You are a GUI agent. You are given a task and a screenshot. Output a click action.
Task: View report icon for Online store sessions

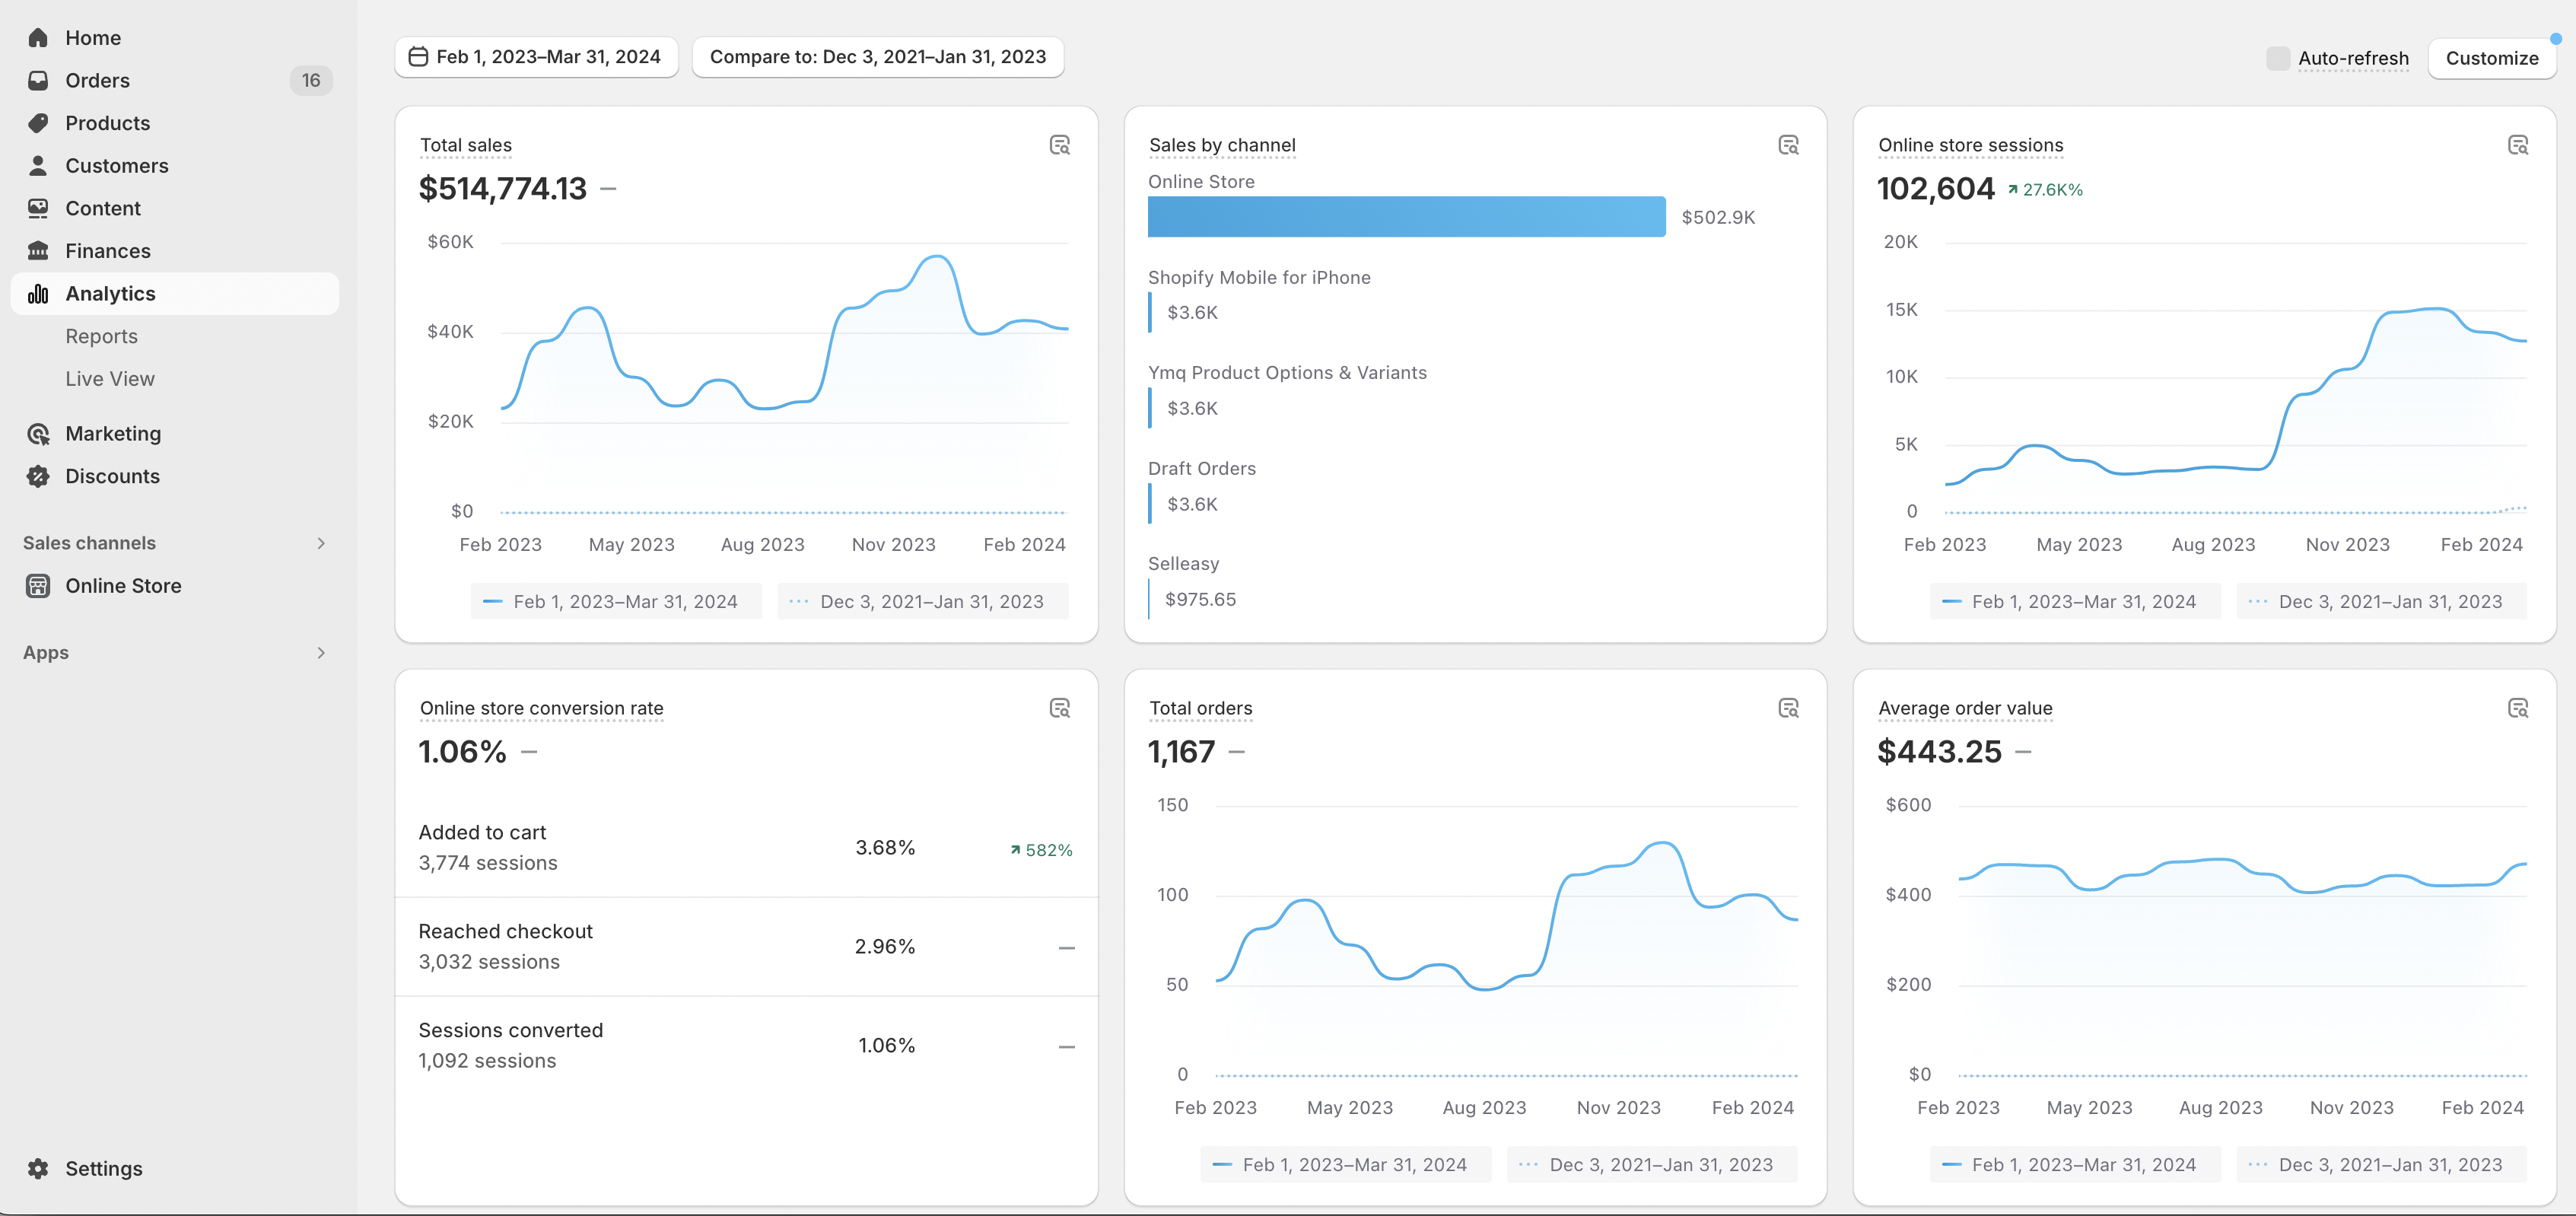2518,145
